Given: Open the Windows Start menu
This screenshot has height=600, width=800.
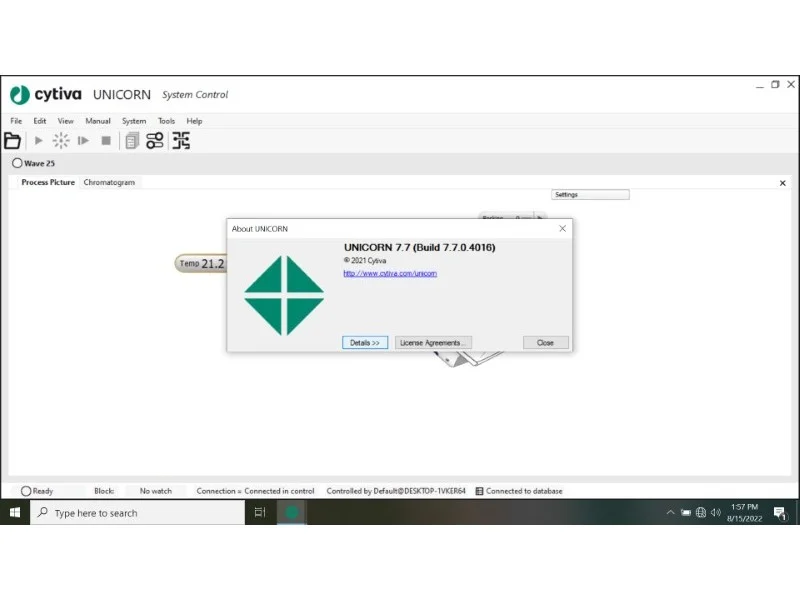Looking at the screenshot, I should tap(15, 512).
